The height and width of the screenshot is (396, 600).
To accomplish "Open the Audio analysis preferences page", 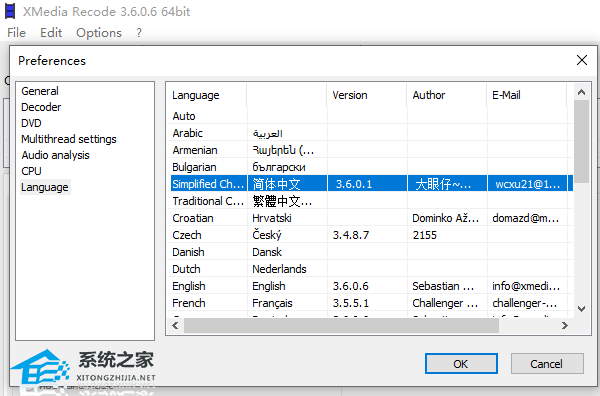I will (x=55, y=155).
